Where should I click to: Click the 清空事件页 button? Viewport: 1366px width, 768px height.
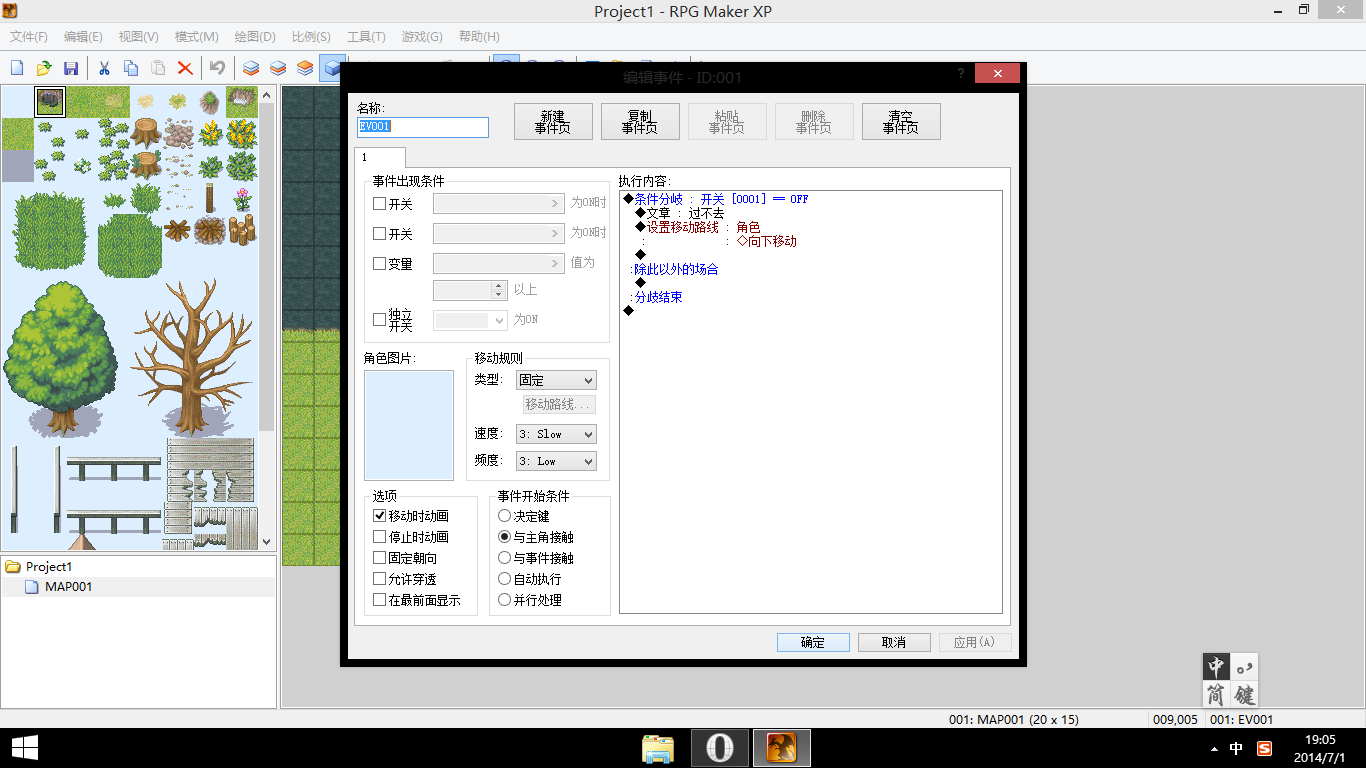pyautogui.click(x=901, y=122)
